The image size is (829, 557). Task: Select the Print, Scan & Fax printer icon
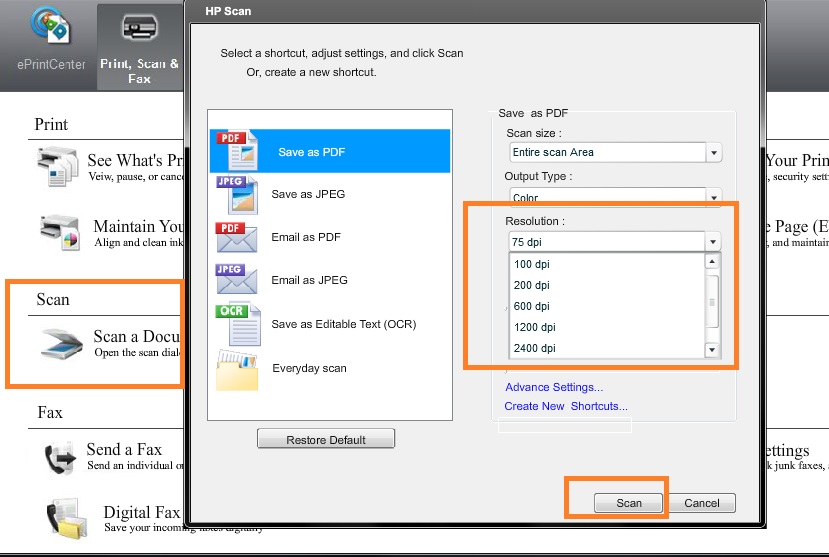coord(139,28)
